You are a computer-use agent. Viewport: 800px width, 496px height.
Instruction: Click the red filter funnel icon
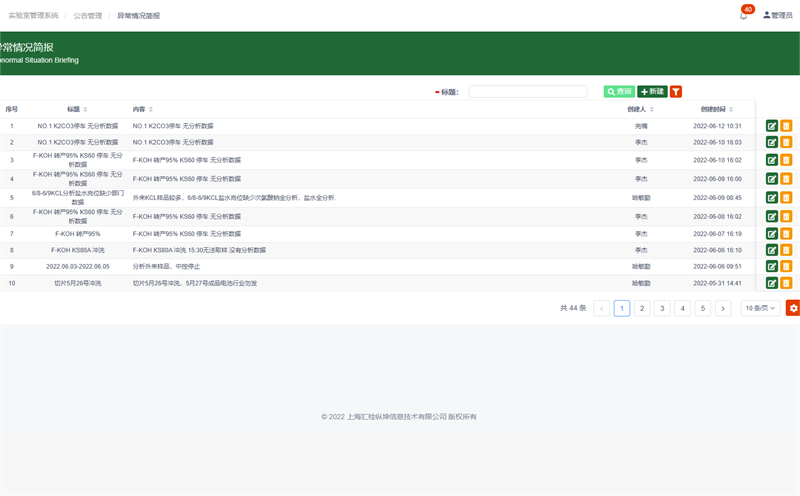[x=676, y=91]
